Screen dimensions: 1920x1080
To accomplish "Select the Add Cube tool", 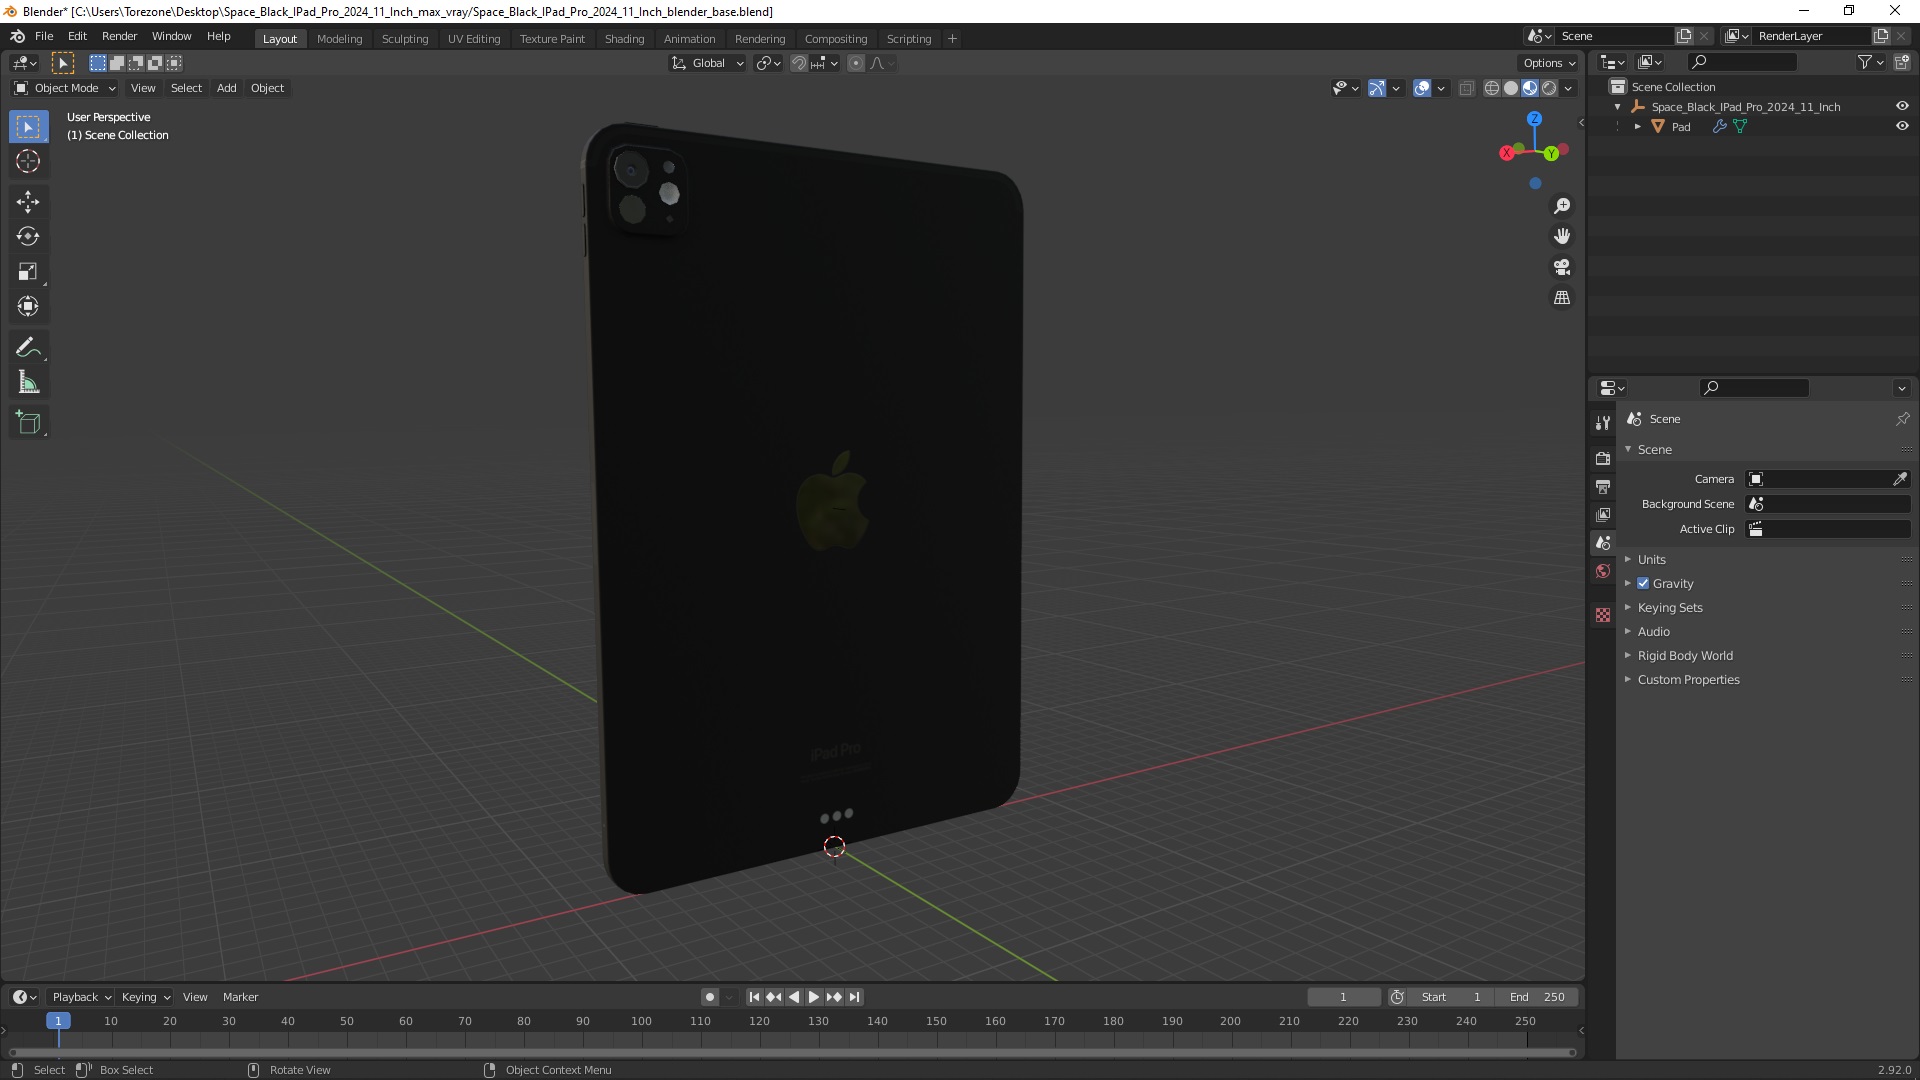I will 28,423.
